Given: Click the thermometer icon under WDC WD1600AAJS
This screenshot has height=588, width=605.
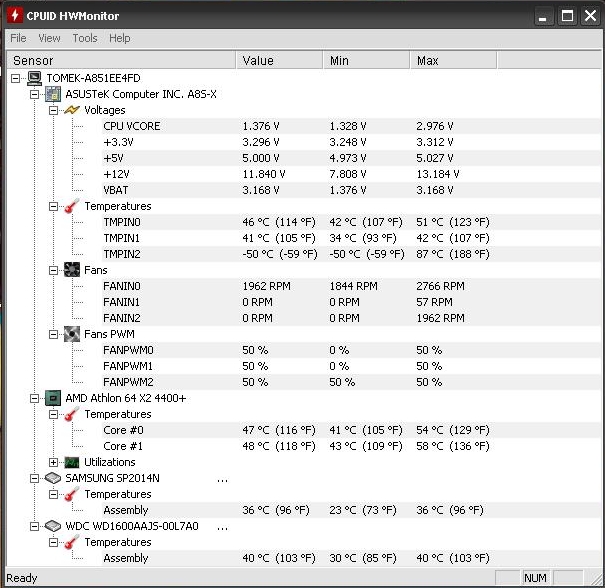Looking at the screenshot, I should [x=72, y=542].
